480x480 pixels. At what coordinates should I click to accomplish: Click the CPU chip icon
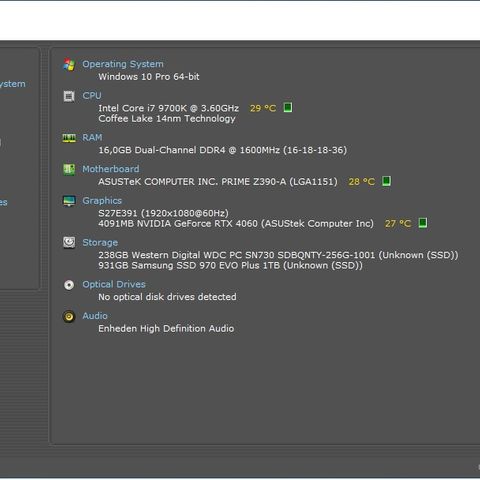(69, 96)
